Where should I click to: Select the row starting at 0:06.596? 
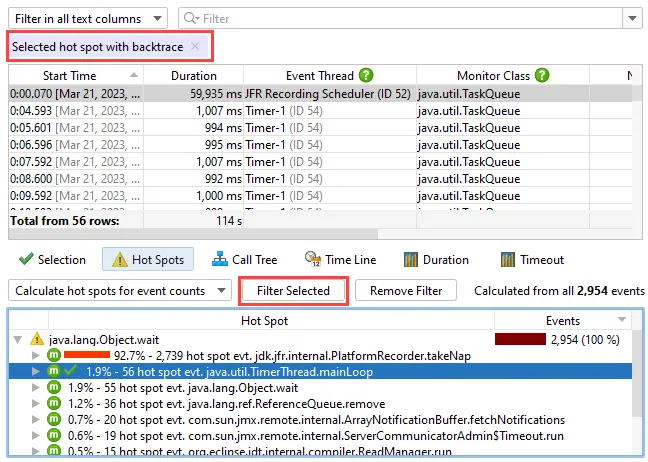tap(320, 145)
